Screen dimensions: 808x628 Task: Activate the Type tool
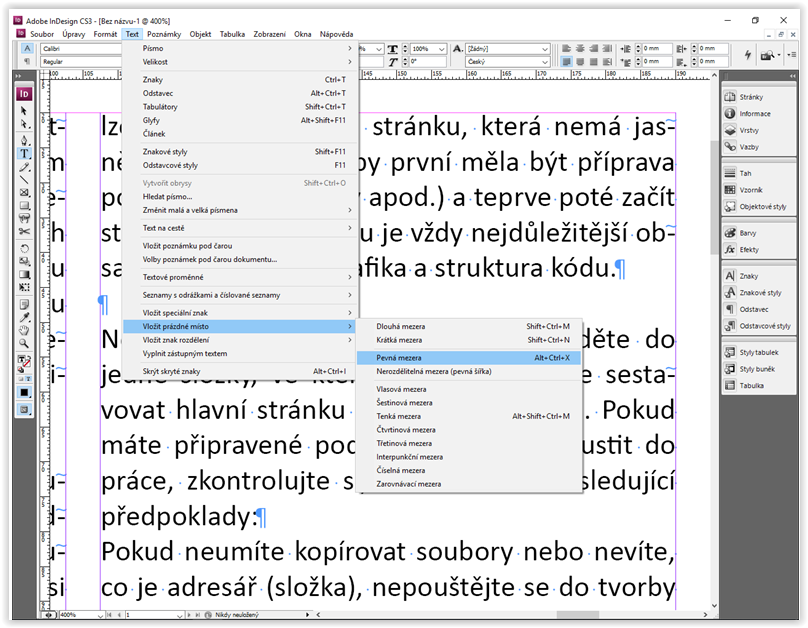[24, 154]
